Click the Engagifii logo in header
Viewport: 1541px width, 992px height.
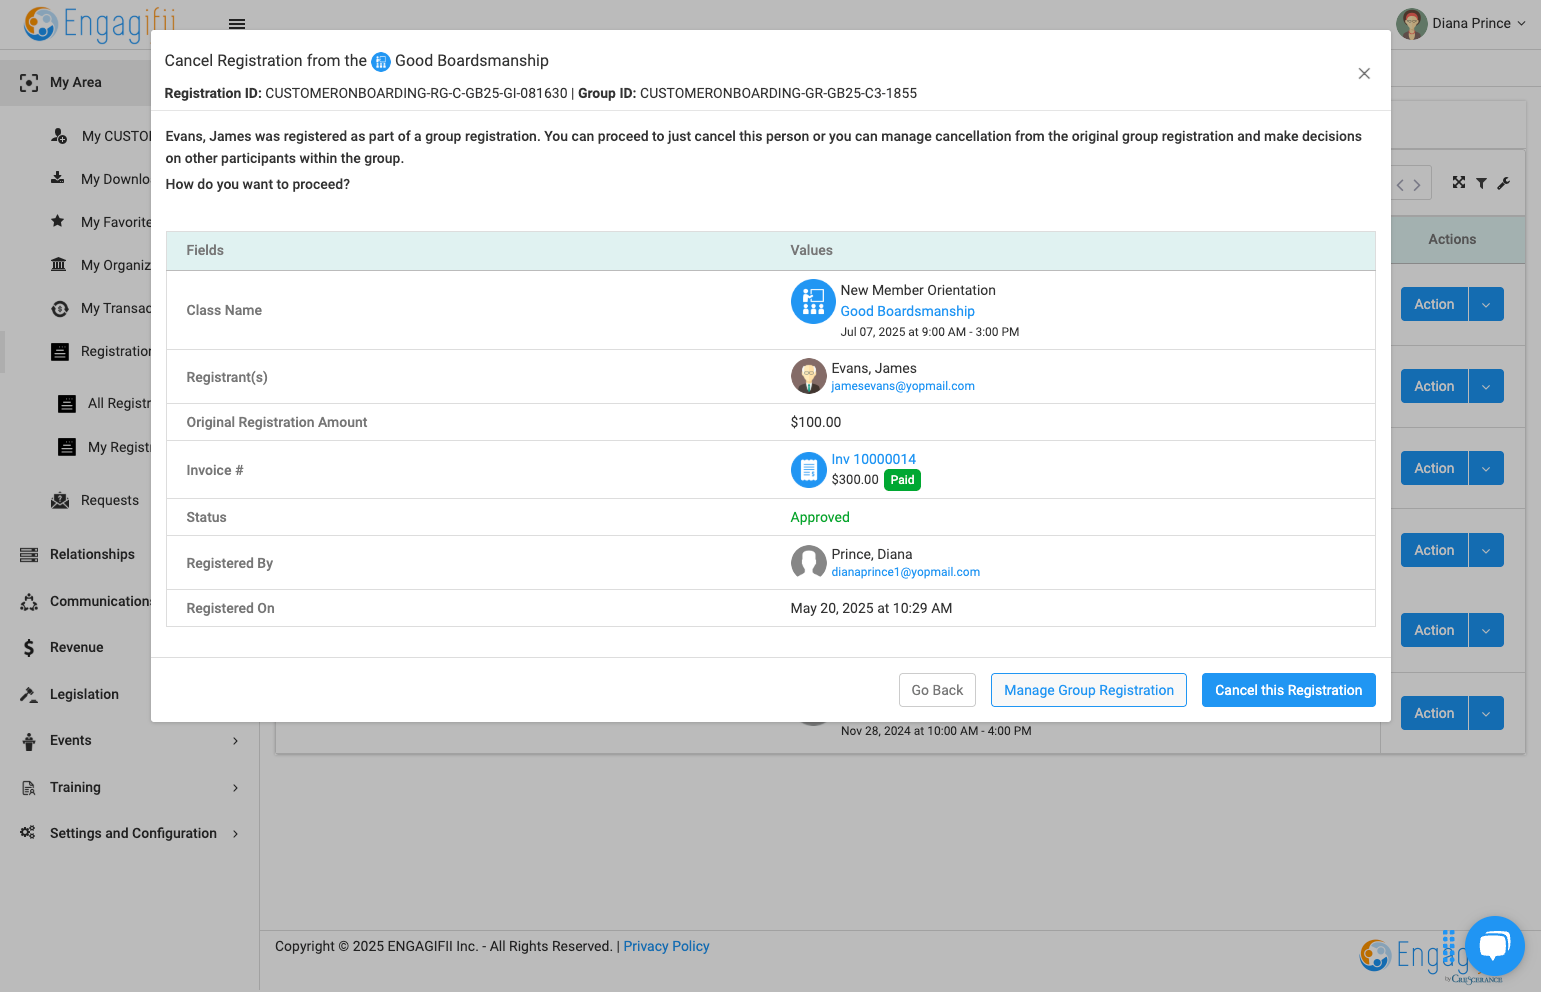[x=100, y=23]
